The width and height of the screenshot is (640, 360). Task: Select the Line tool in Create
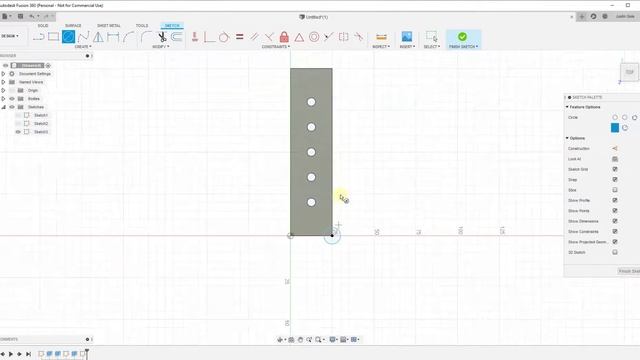click(39, 37)
